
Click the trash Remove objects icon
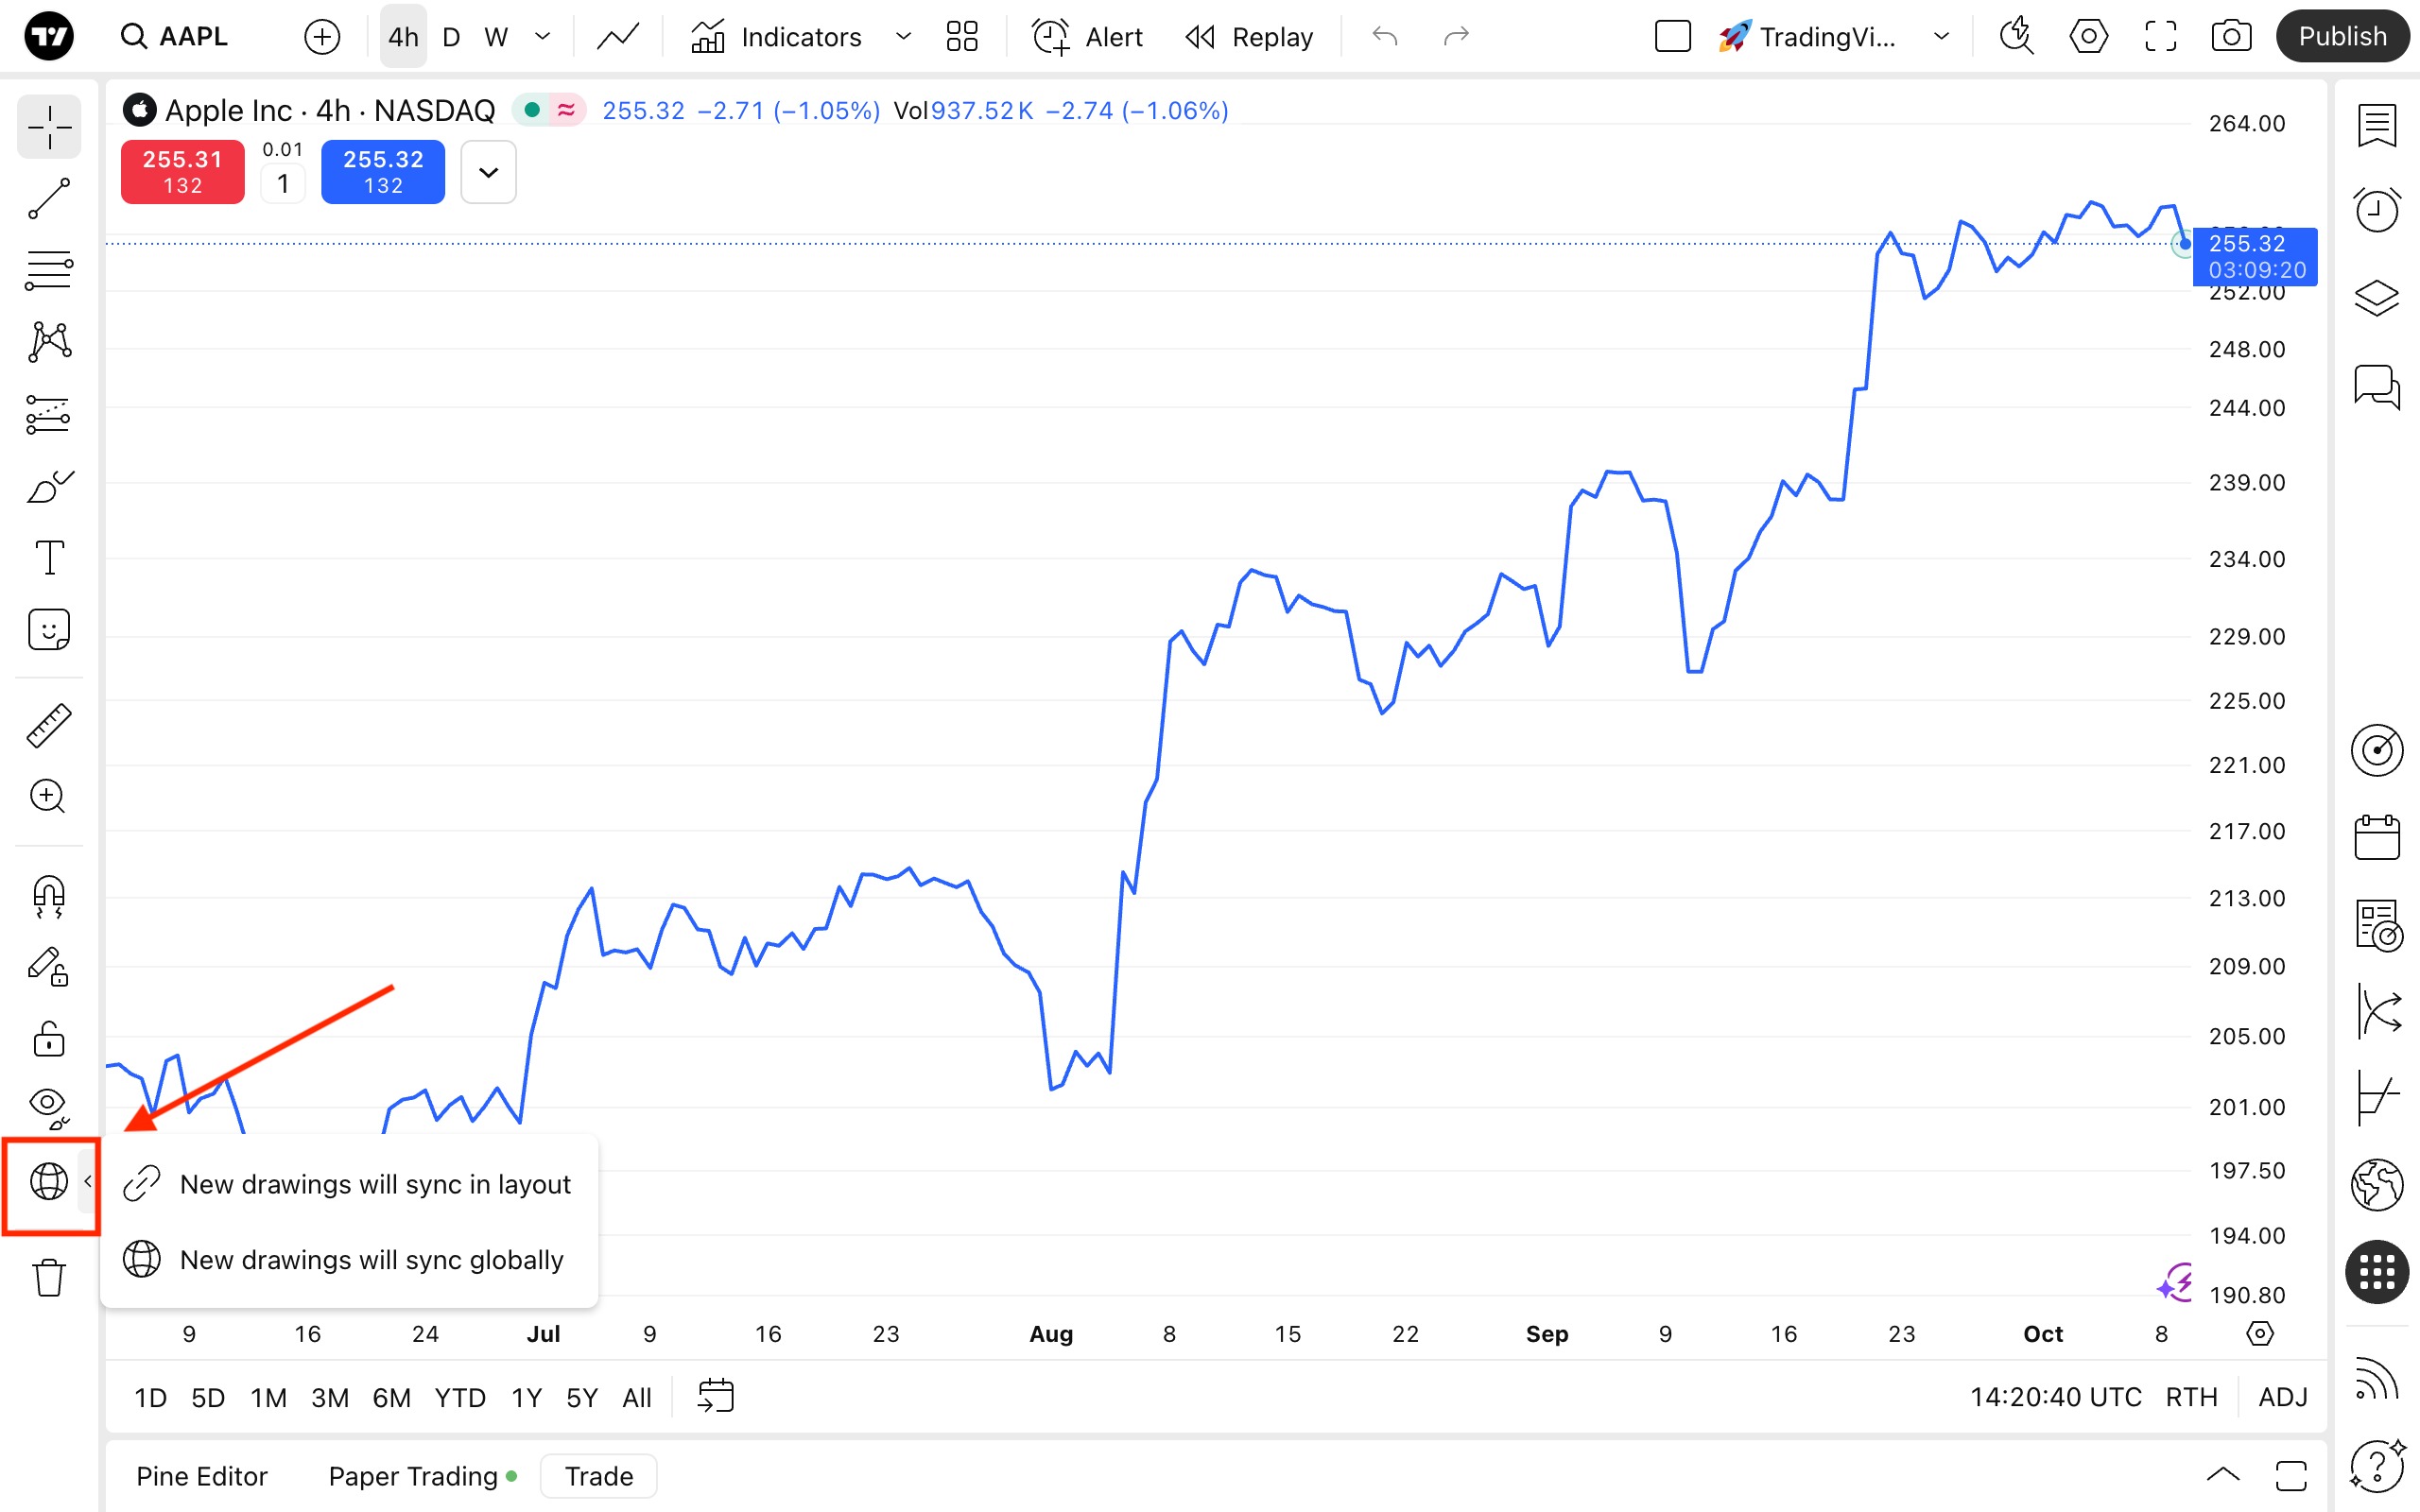tap(48, 1277)
